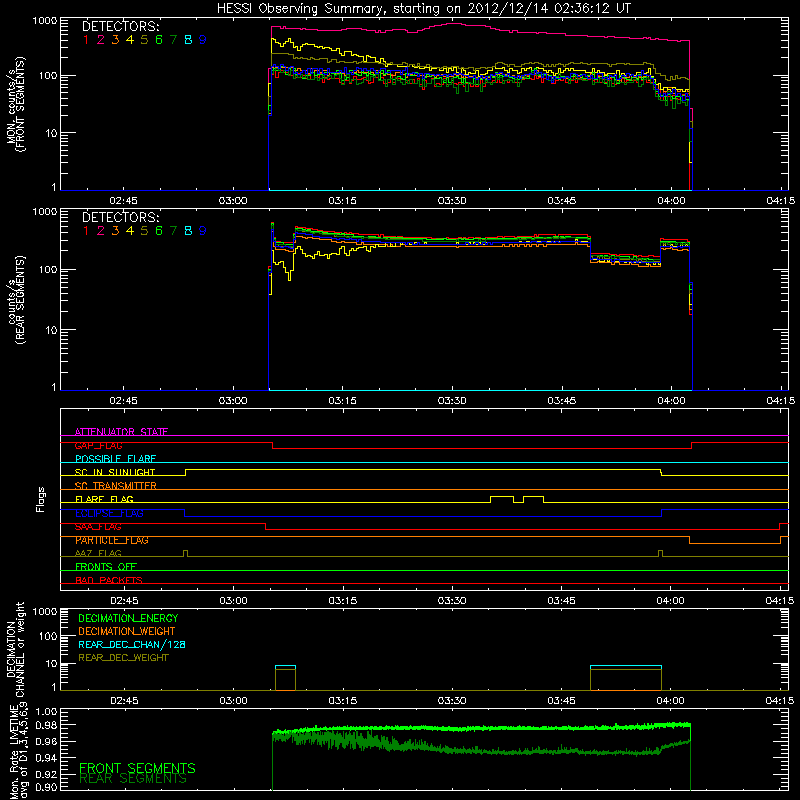Click 0.92 on the livetime y-axis
Viewport: 800px width, 800px height.
tap(46, 774)
